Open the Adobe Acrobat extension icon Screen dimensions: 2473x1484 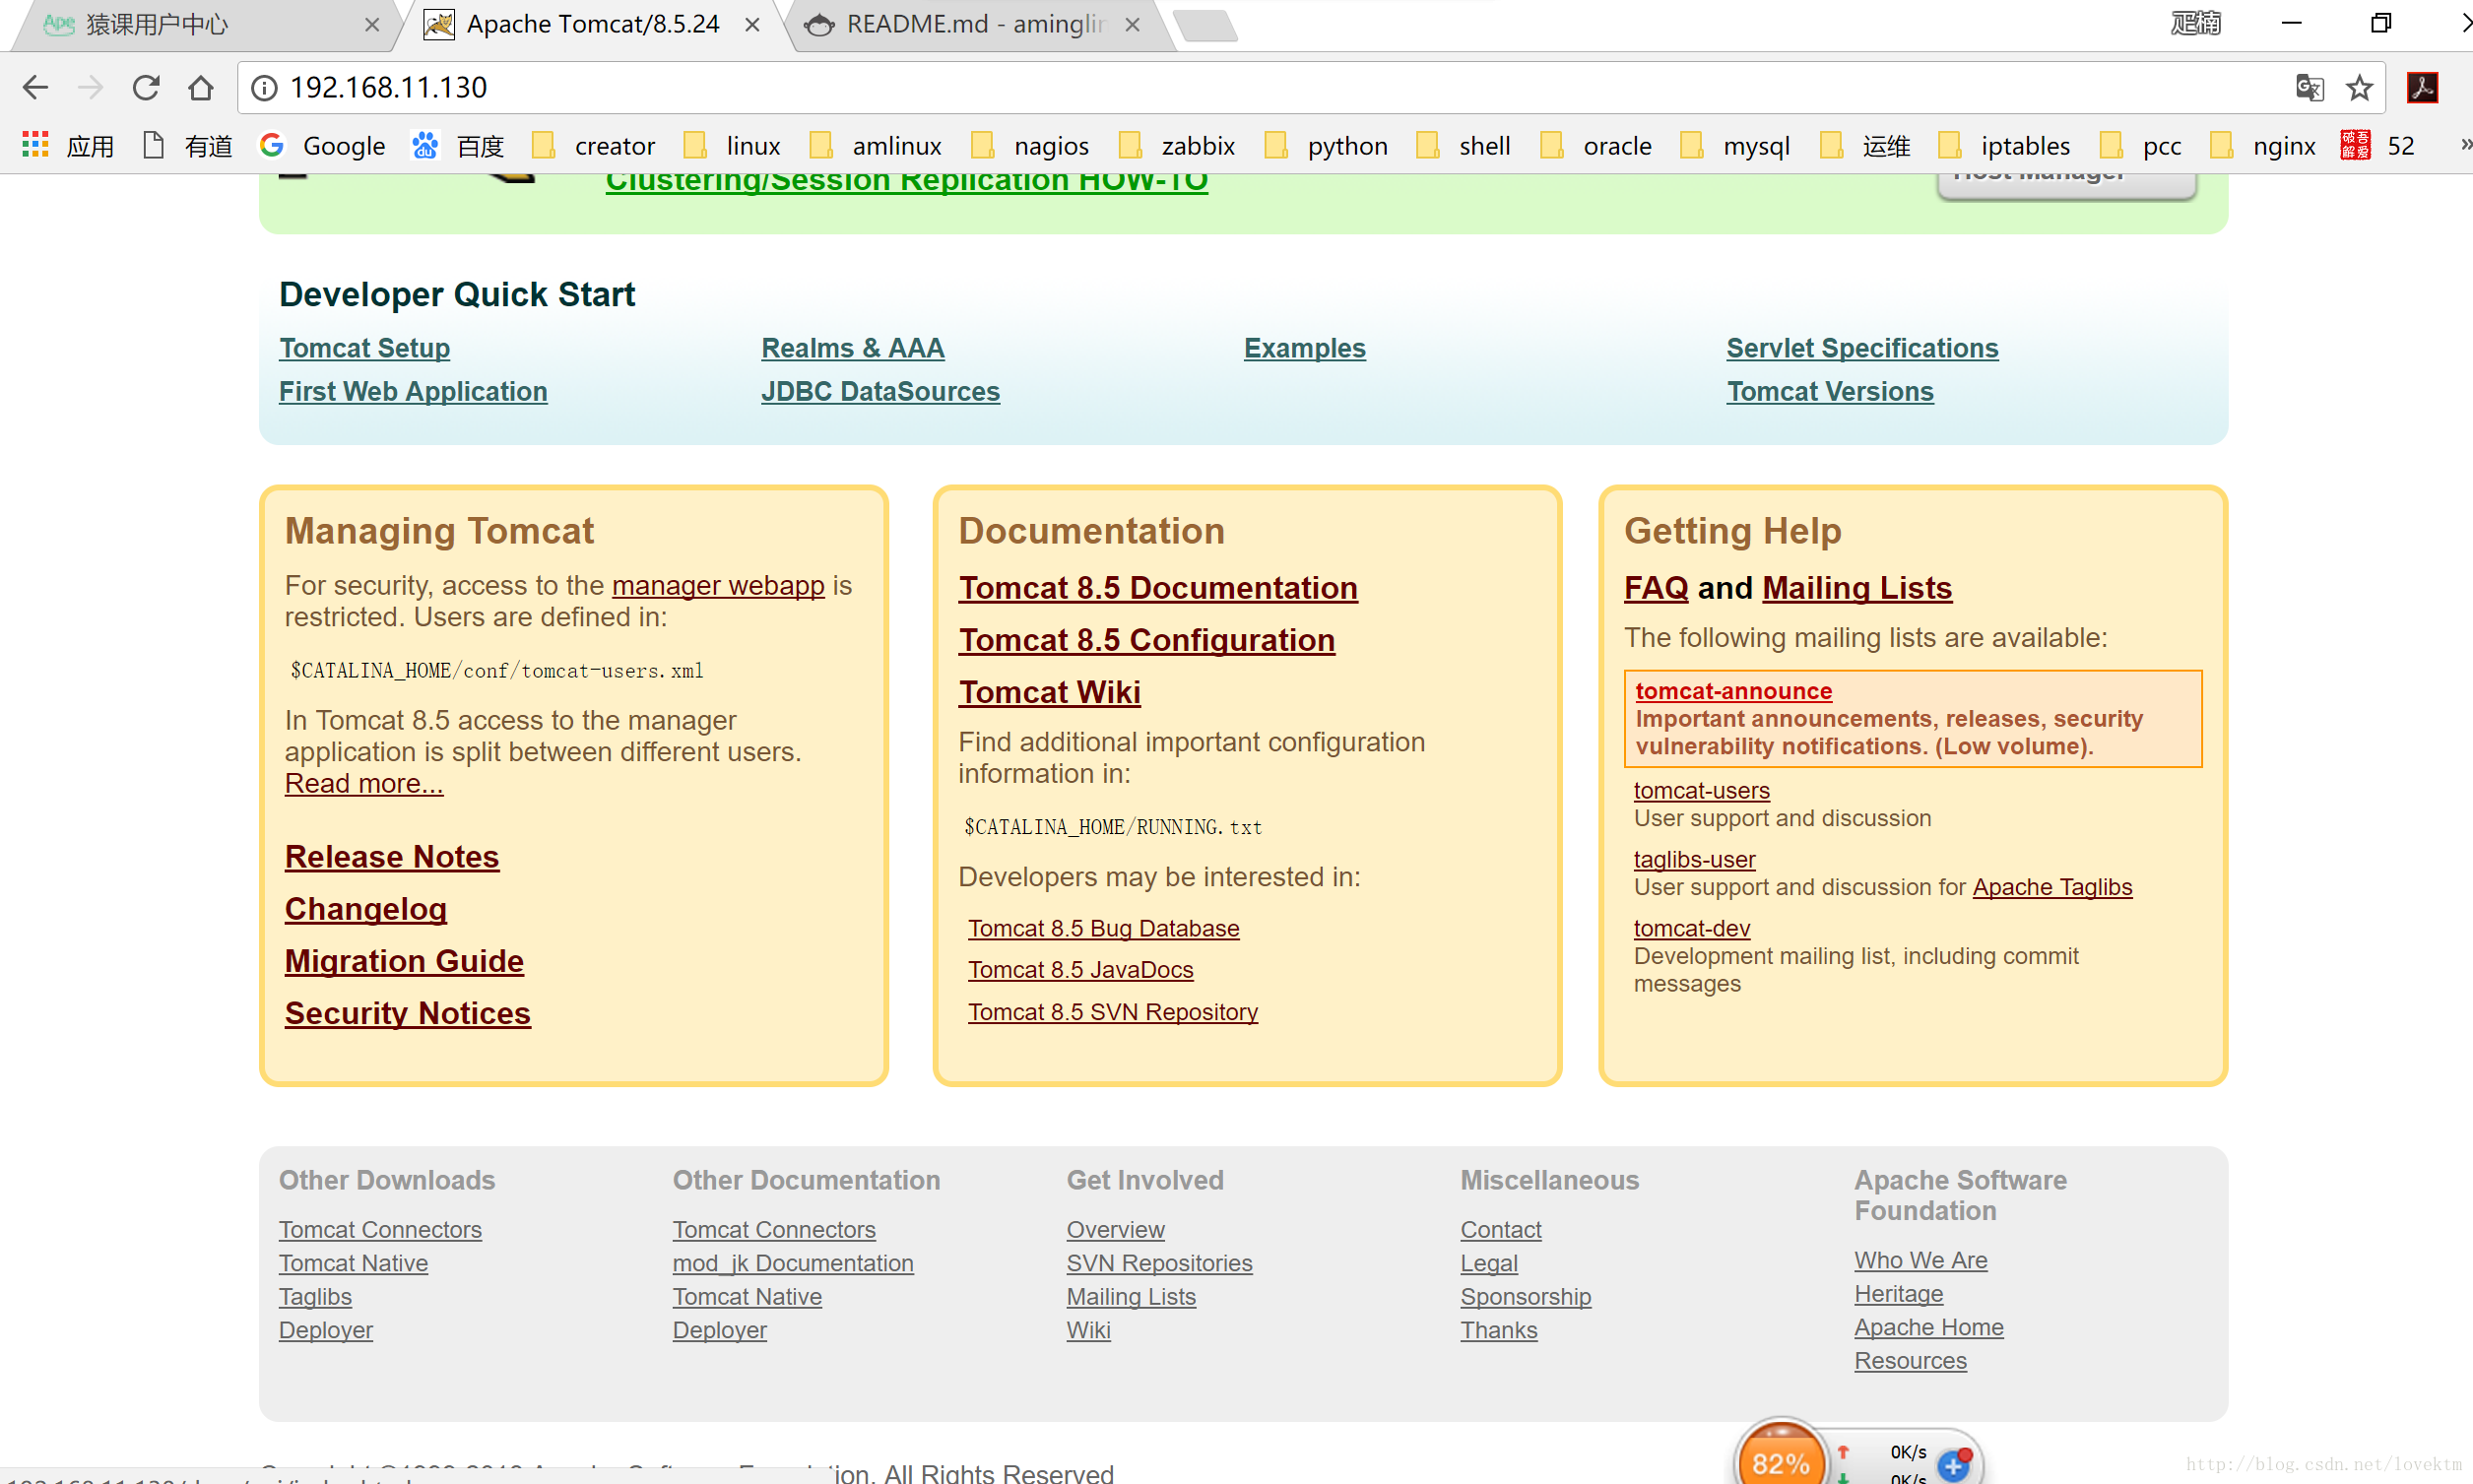(x=2422, y=88)
